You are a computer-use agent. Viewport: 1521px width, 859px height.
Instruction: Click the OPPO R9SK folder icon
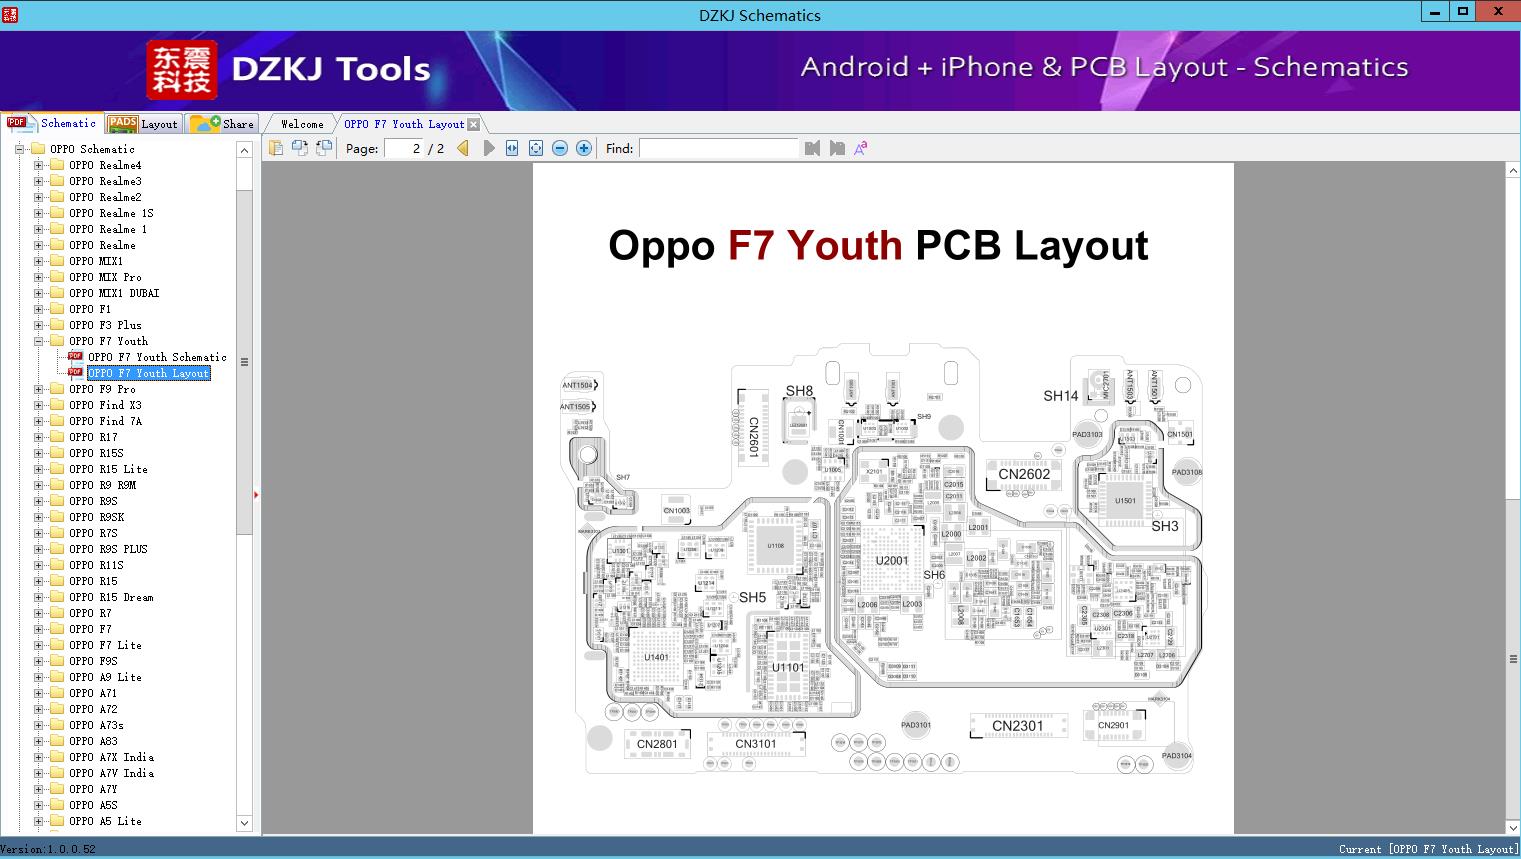[x=57, y=517]
